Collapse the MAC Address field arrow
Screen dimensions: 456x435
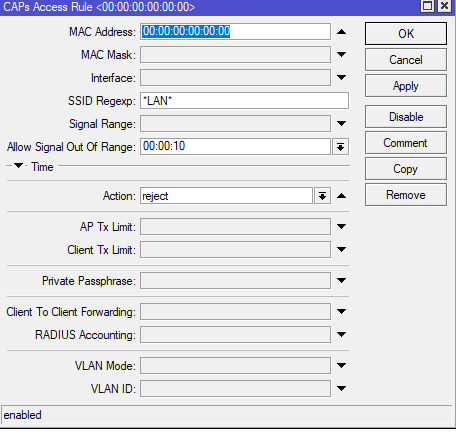pyautogui.click(x=341, y=32)
